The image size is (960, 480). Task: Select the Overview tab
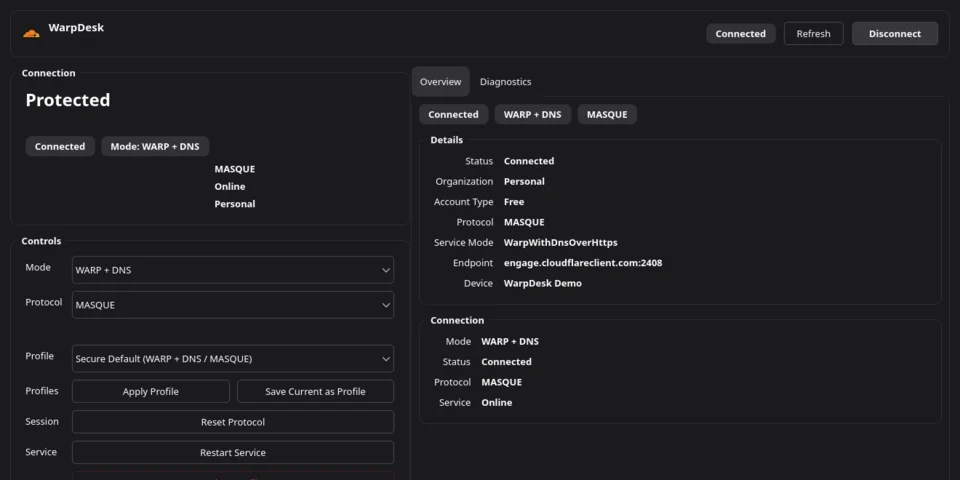click(440, 81)
